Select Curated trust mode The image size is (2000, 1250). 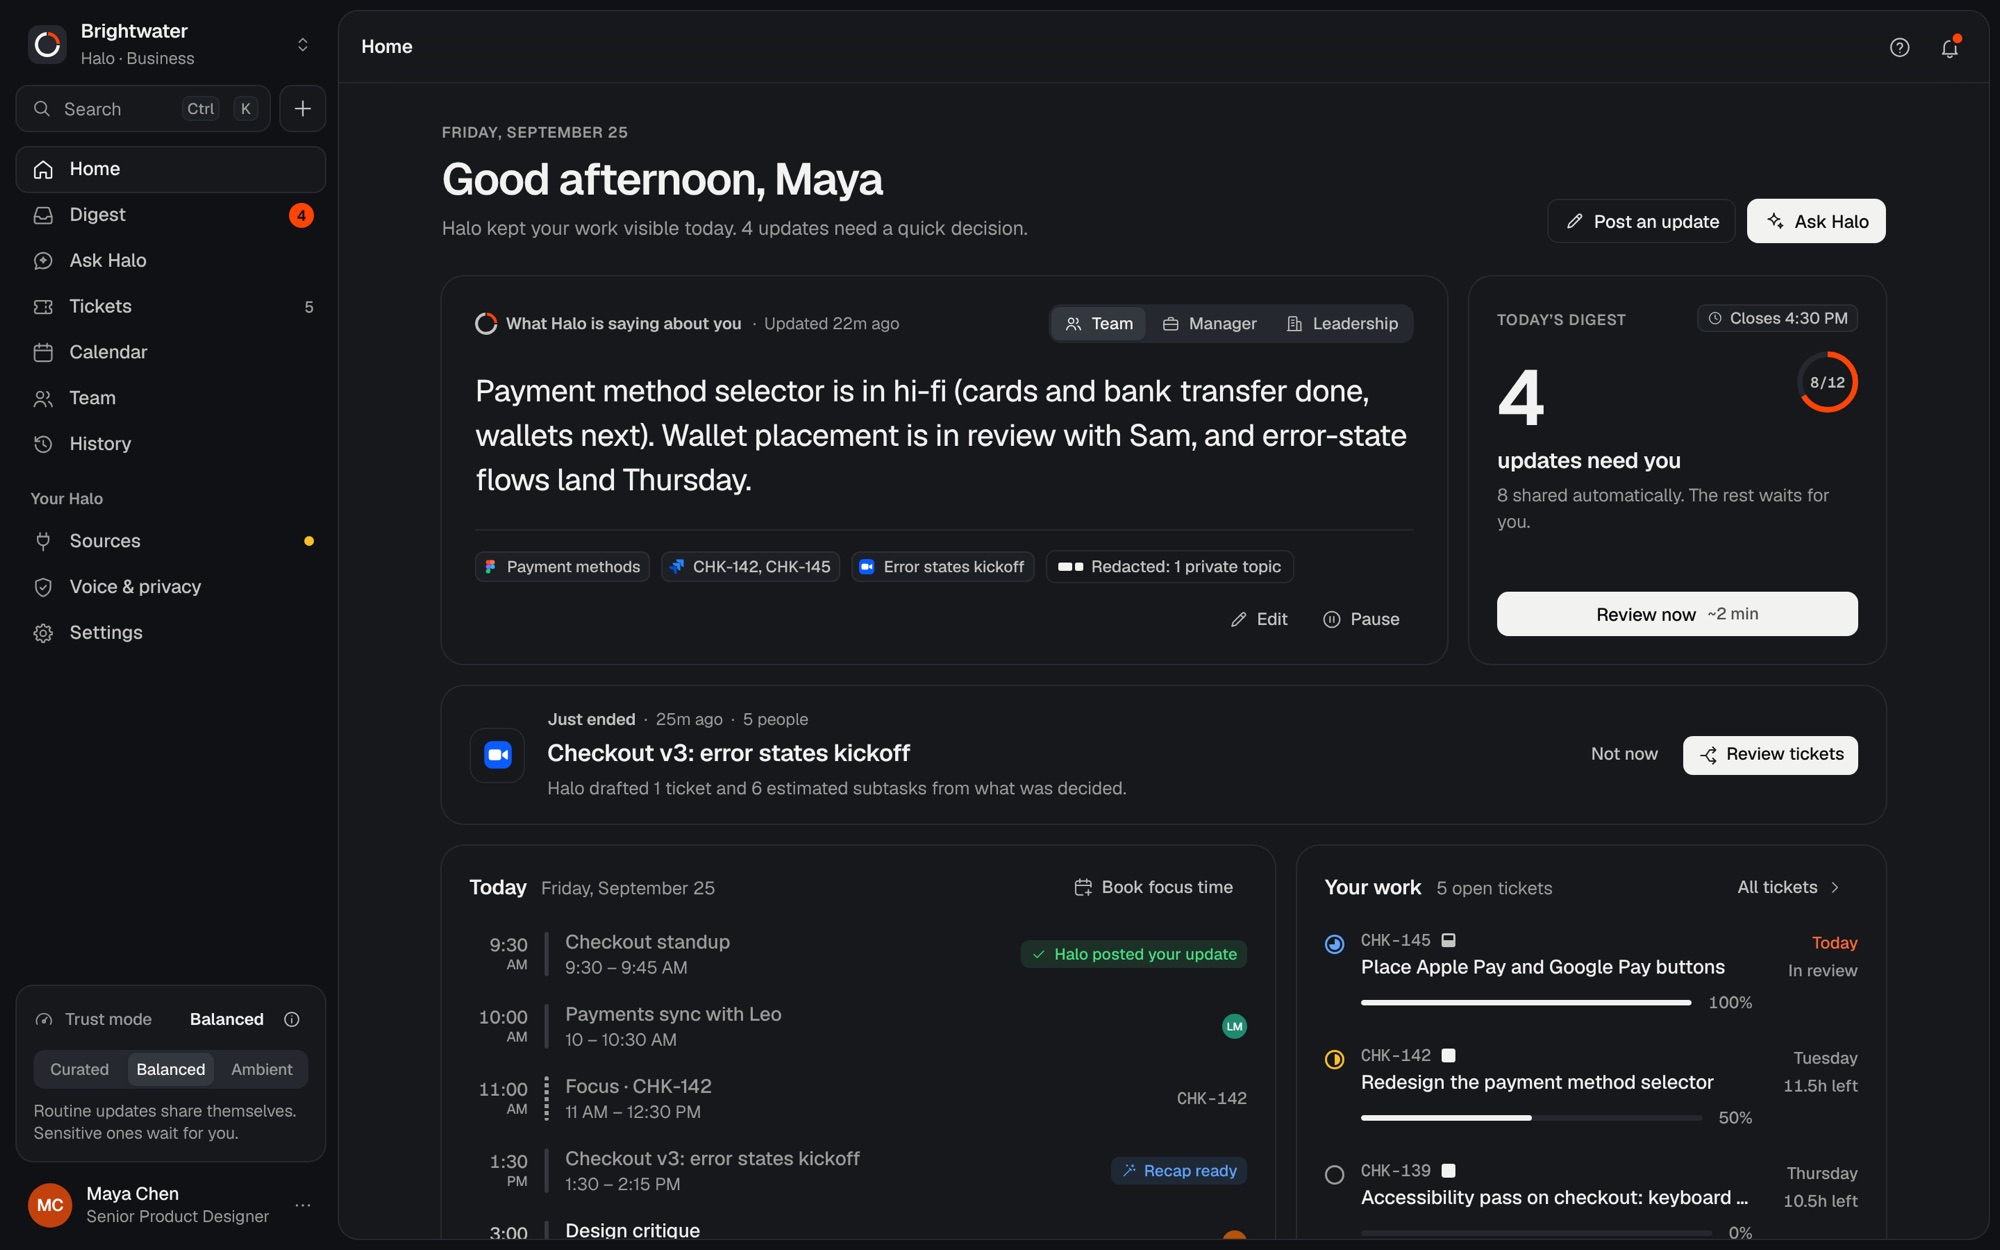[80, 1069]
